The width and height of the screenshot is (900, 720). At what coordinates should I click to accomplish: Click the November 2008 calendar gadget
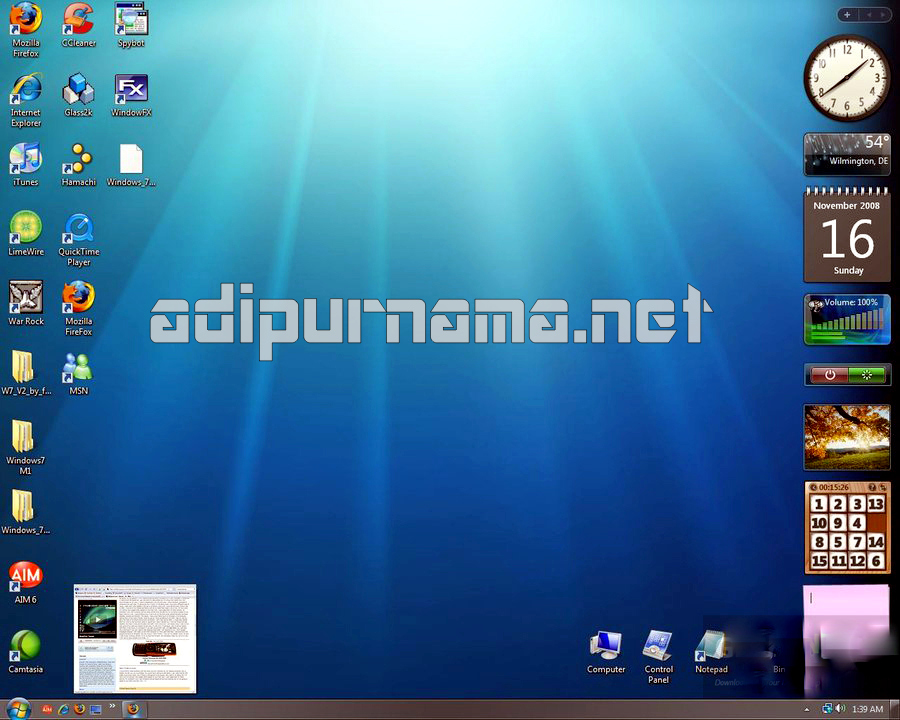pos(847,235)
